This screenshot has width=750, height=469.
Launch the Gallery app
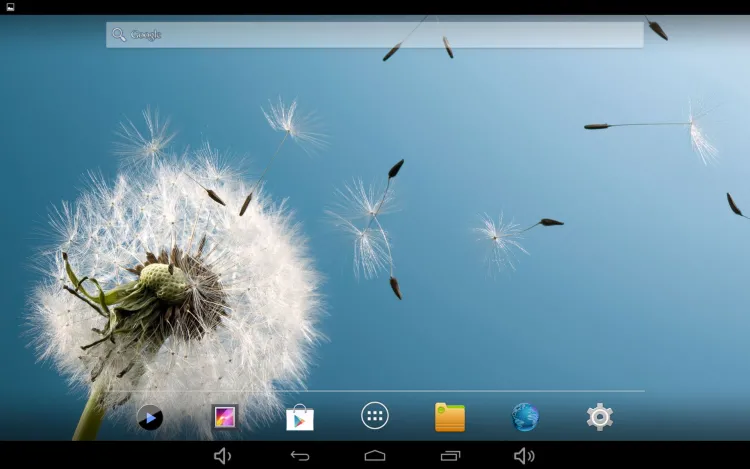[x=225, y=417]
